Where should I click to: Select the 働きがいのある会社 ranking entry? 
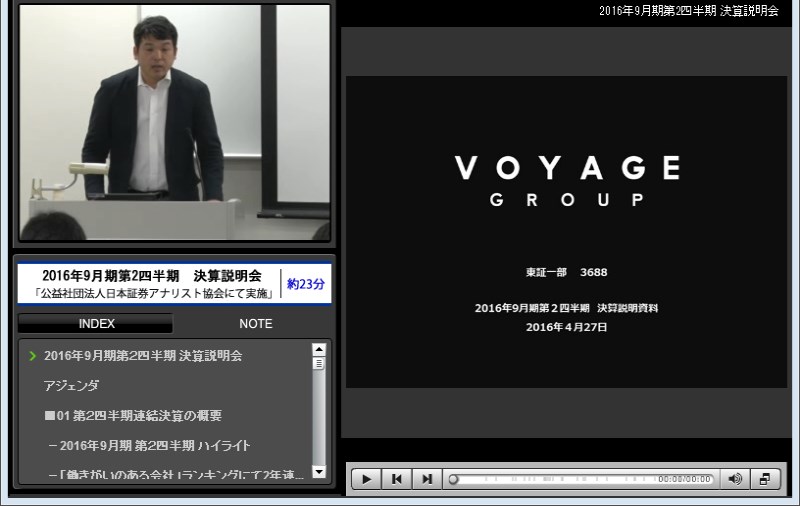click(x=176, y=474)
